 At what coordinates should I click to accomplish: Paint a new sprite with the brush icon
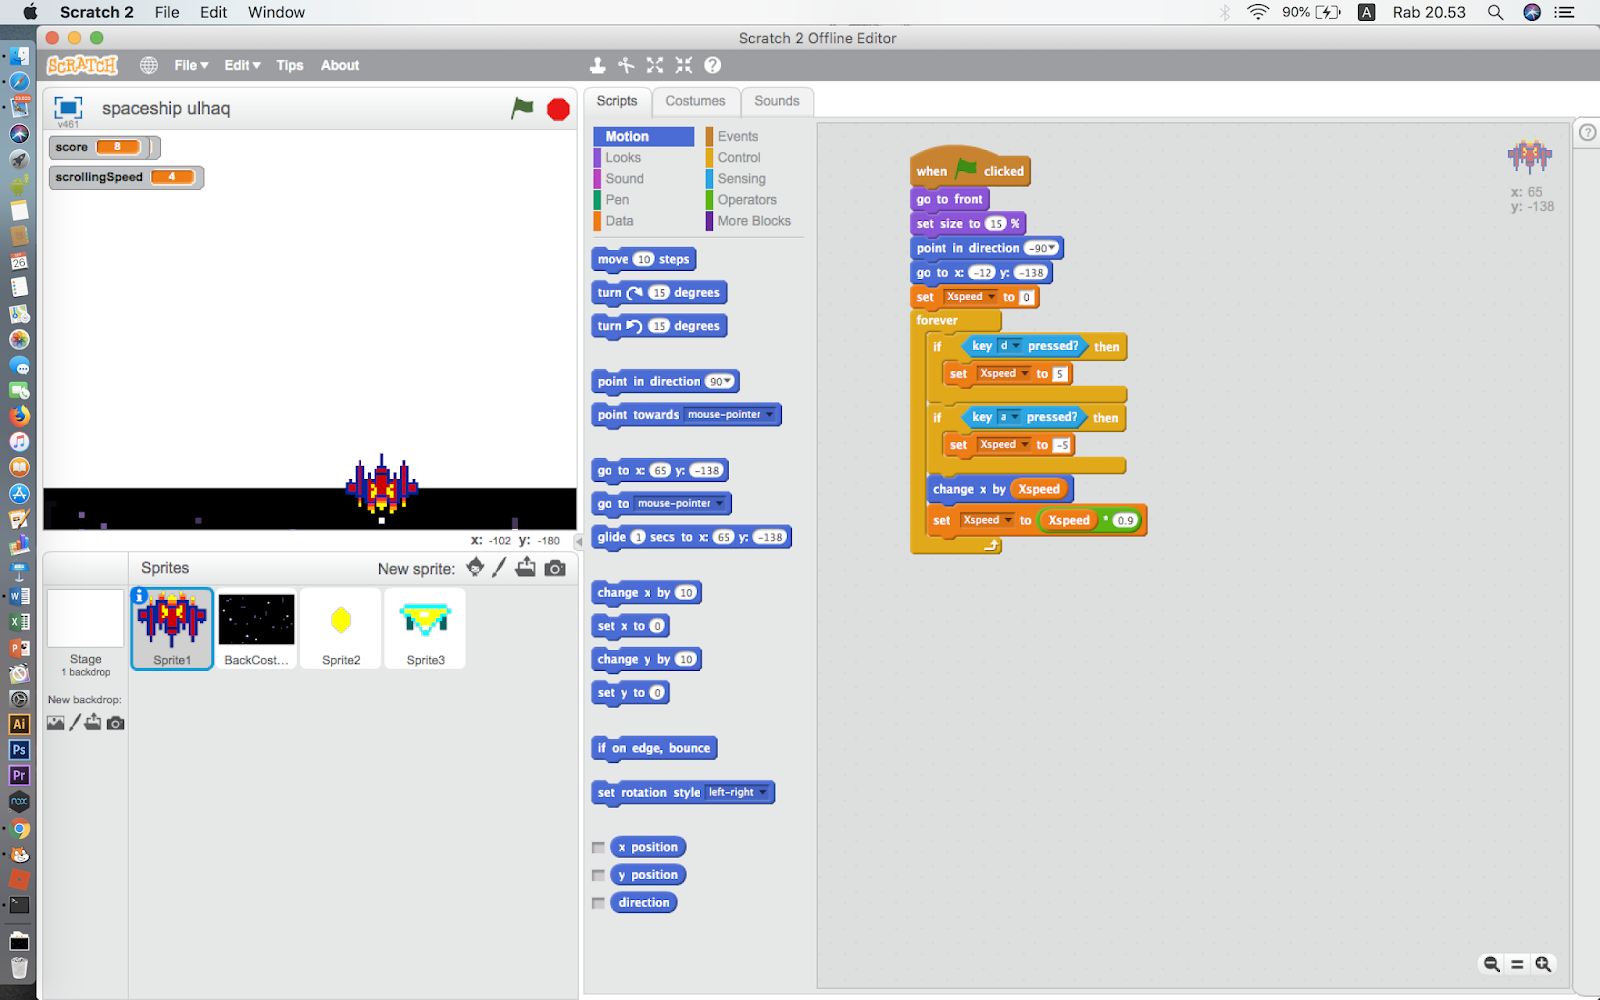pos(499,567)
